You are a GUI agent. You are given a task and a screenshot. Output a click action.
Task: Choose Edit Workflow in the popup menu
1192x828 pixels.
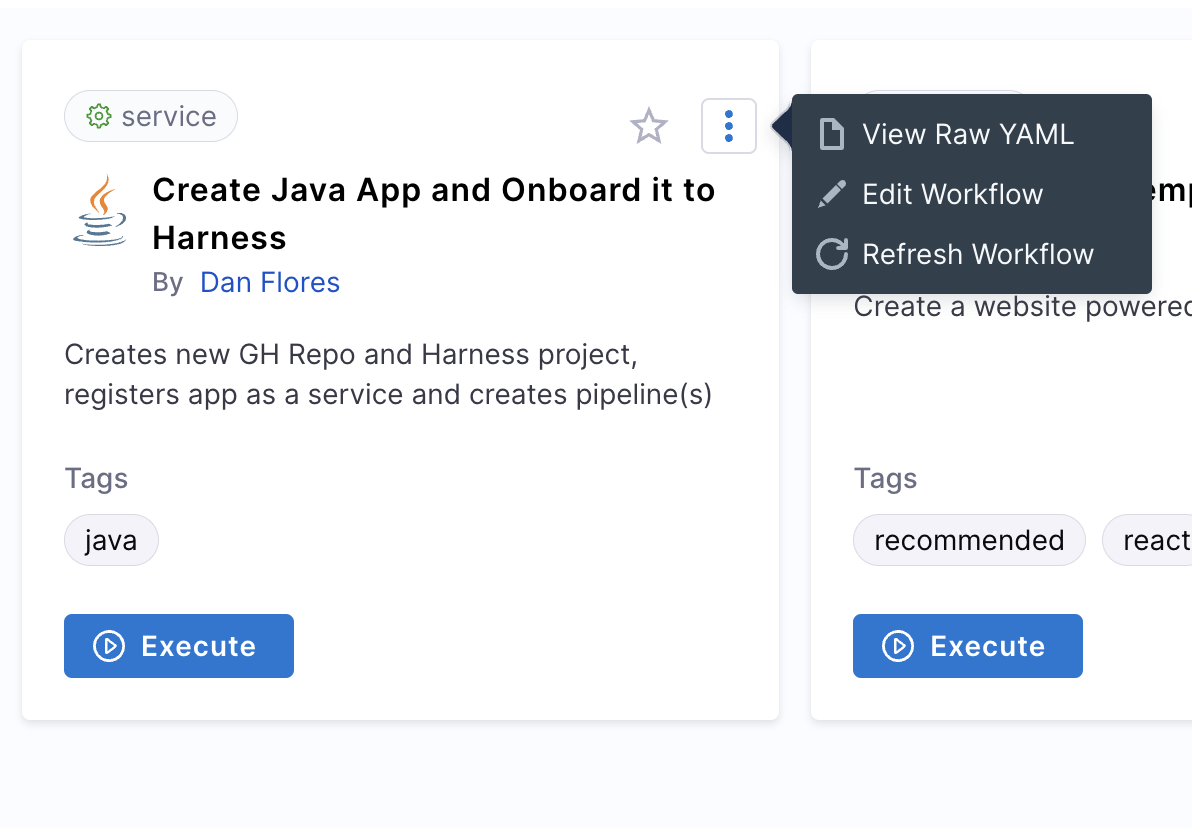(952, 194)
